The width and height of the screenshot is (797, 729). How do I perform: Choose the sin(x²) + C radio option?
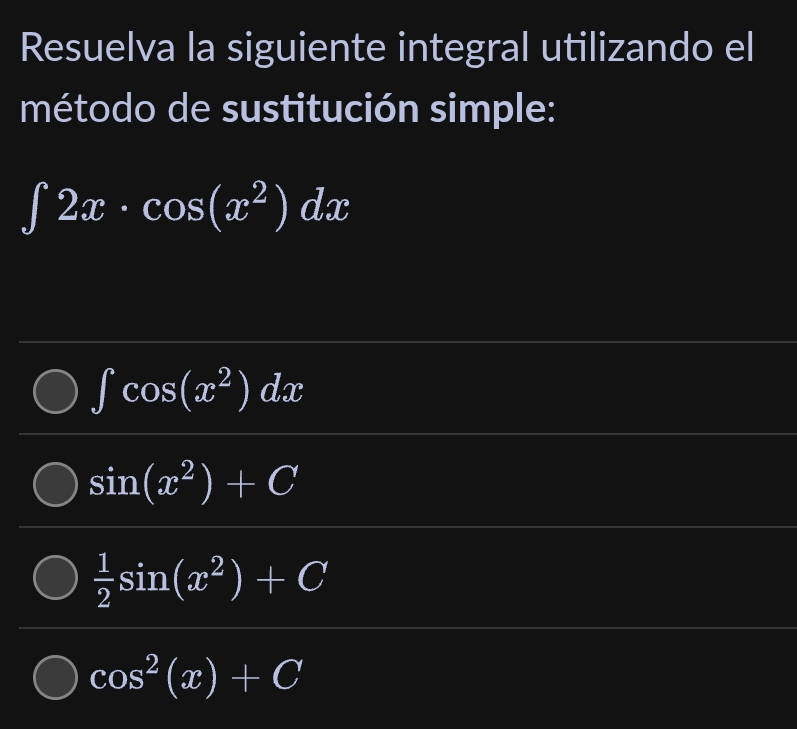(x=54, y=484)
